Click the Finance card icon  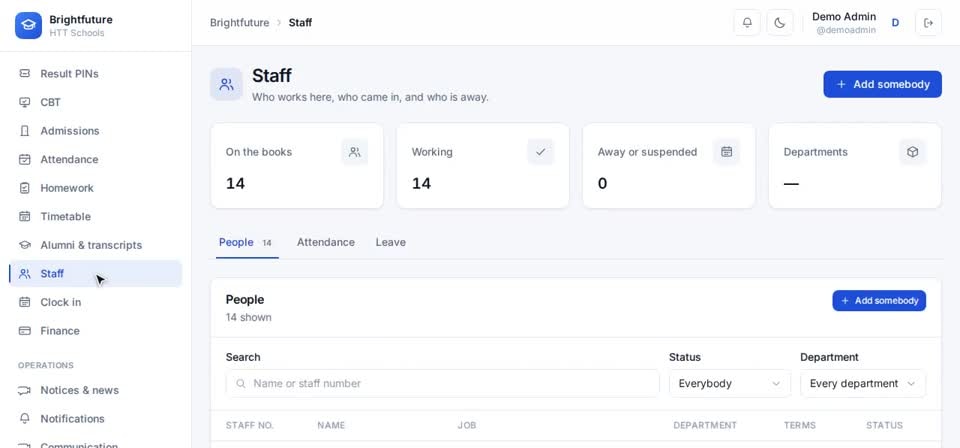24,330
